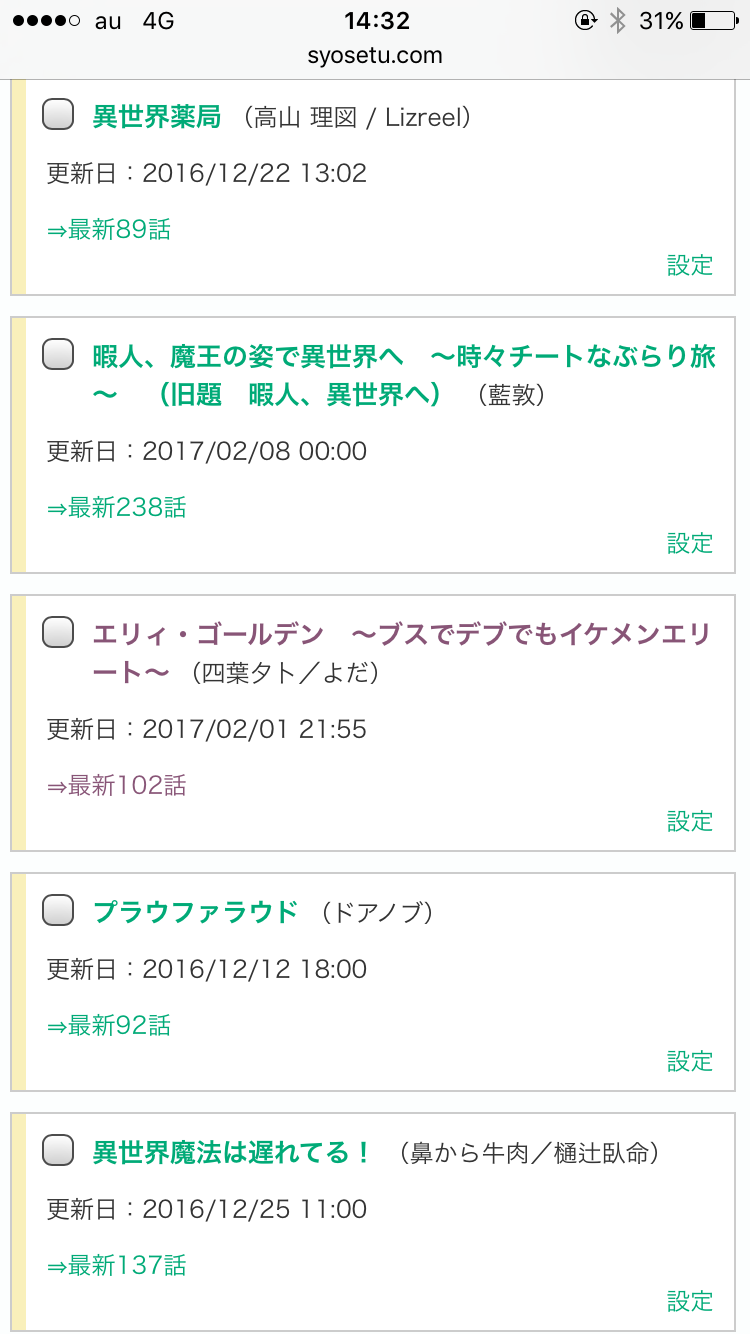The width and height of the screenshot is (750, 1334).
Task: Toggle the プラウファラウド checkbox
Action: 58,911
